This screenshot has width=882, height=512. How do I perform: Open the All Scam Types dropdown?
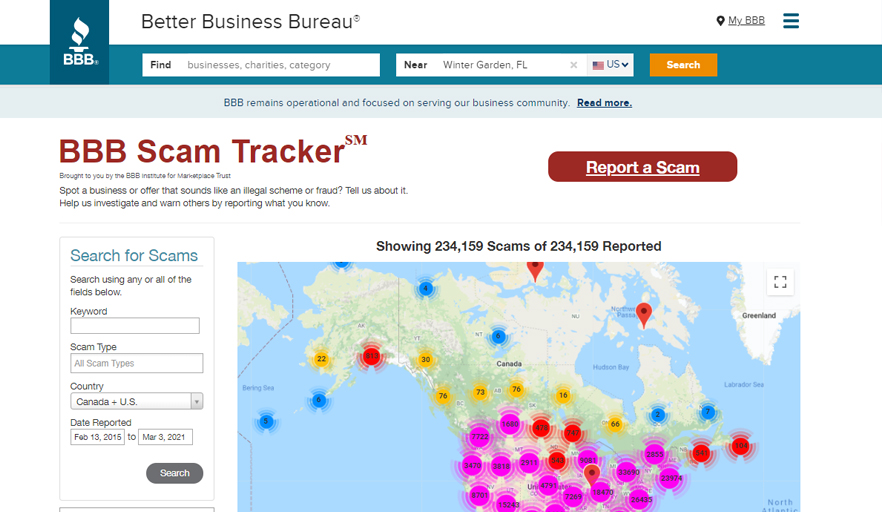click(137, 364)
